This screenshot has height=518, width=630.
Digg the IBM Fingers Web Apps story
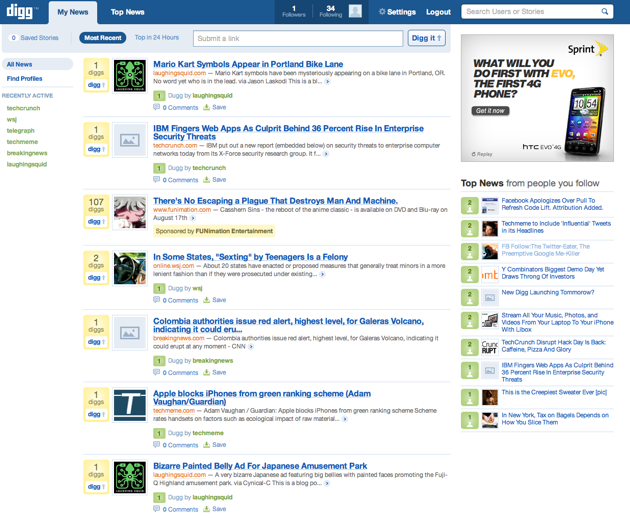pos(96,149)
